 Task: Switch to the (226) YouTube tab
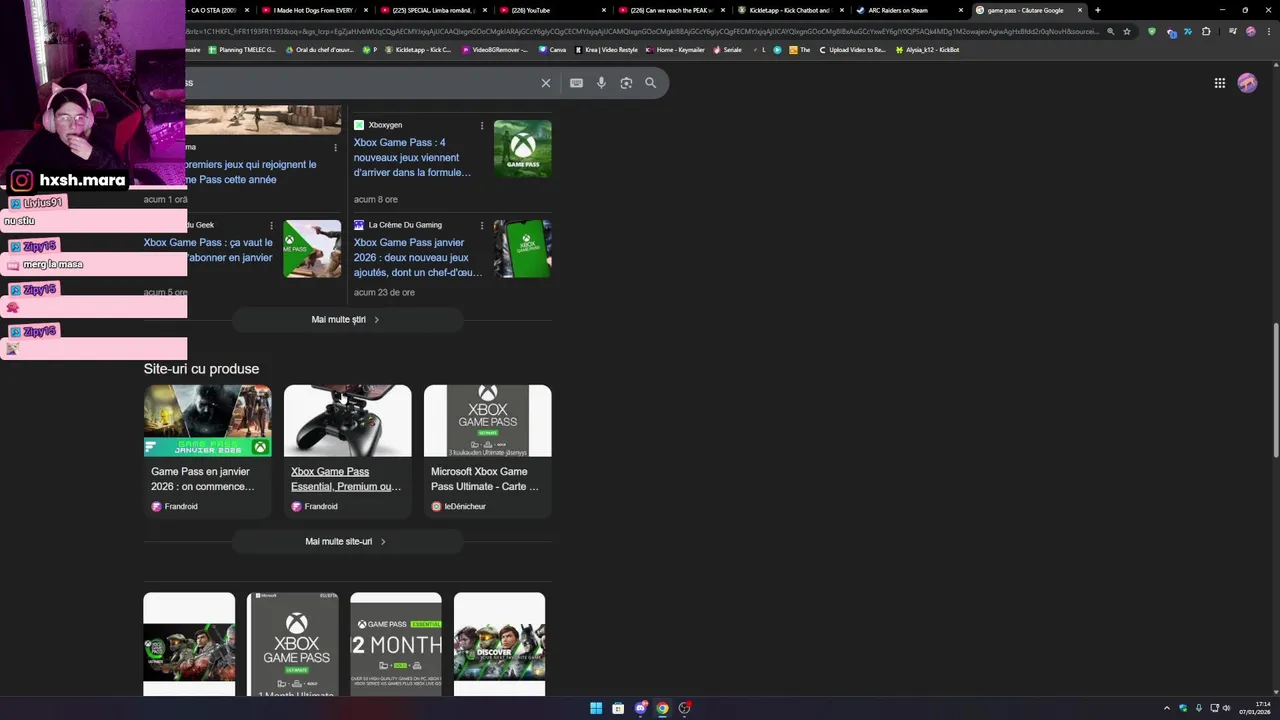[552, 10]
